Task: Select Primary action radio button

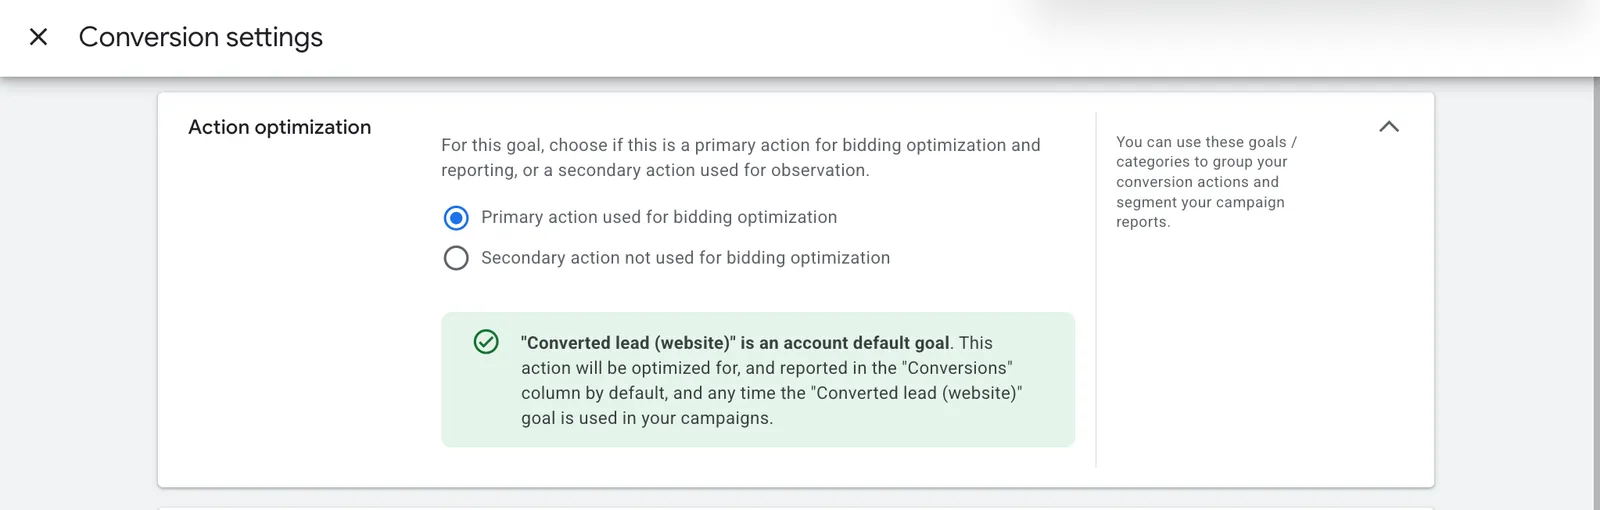Action: [x=456, y=218]
